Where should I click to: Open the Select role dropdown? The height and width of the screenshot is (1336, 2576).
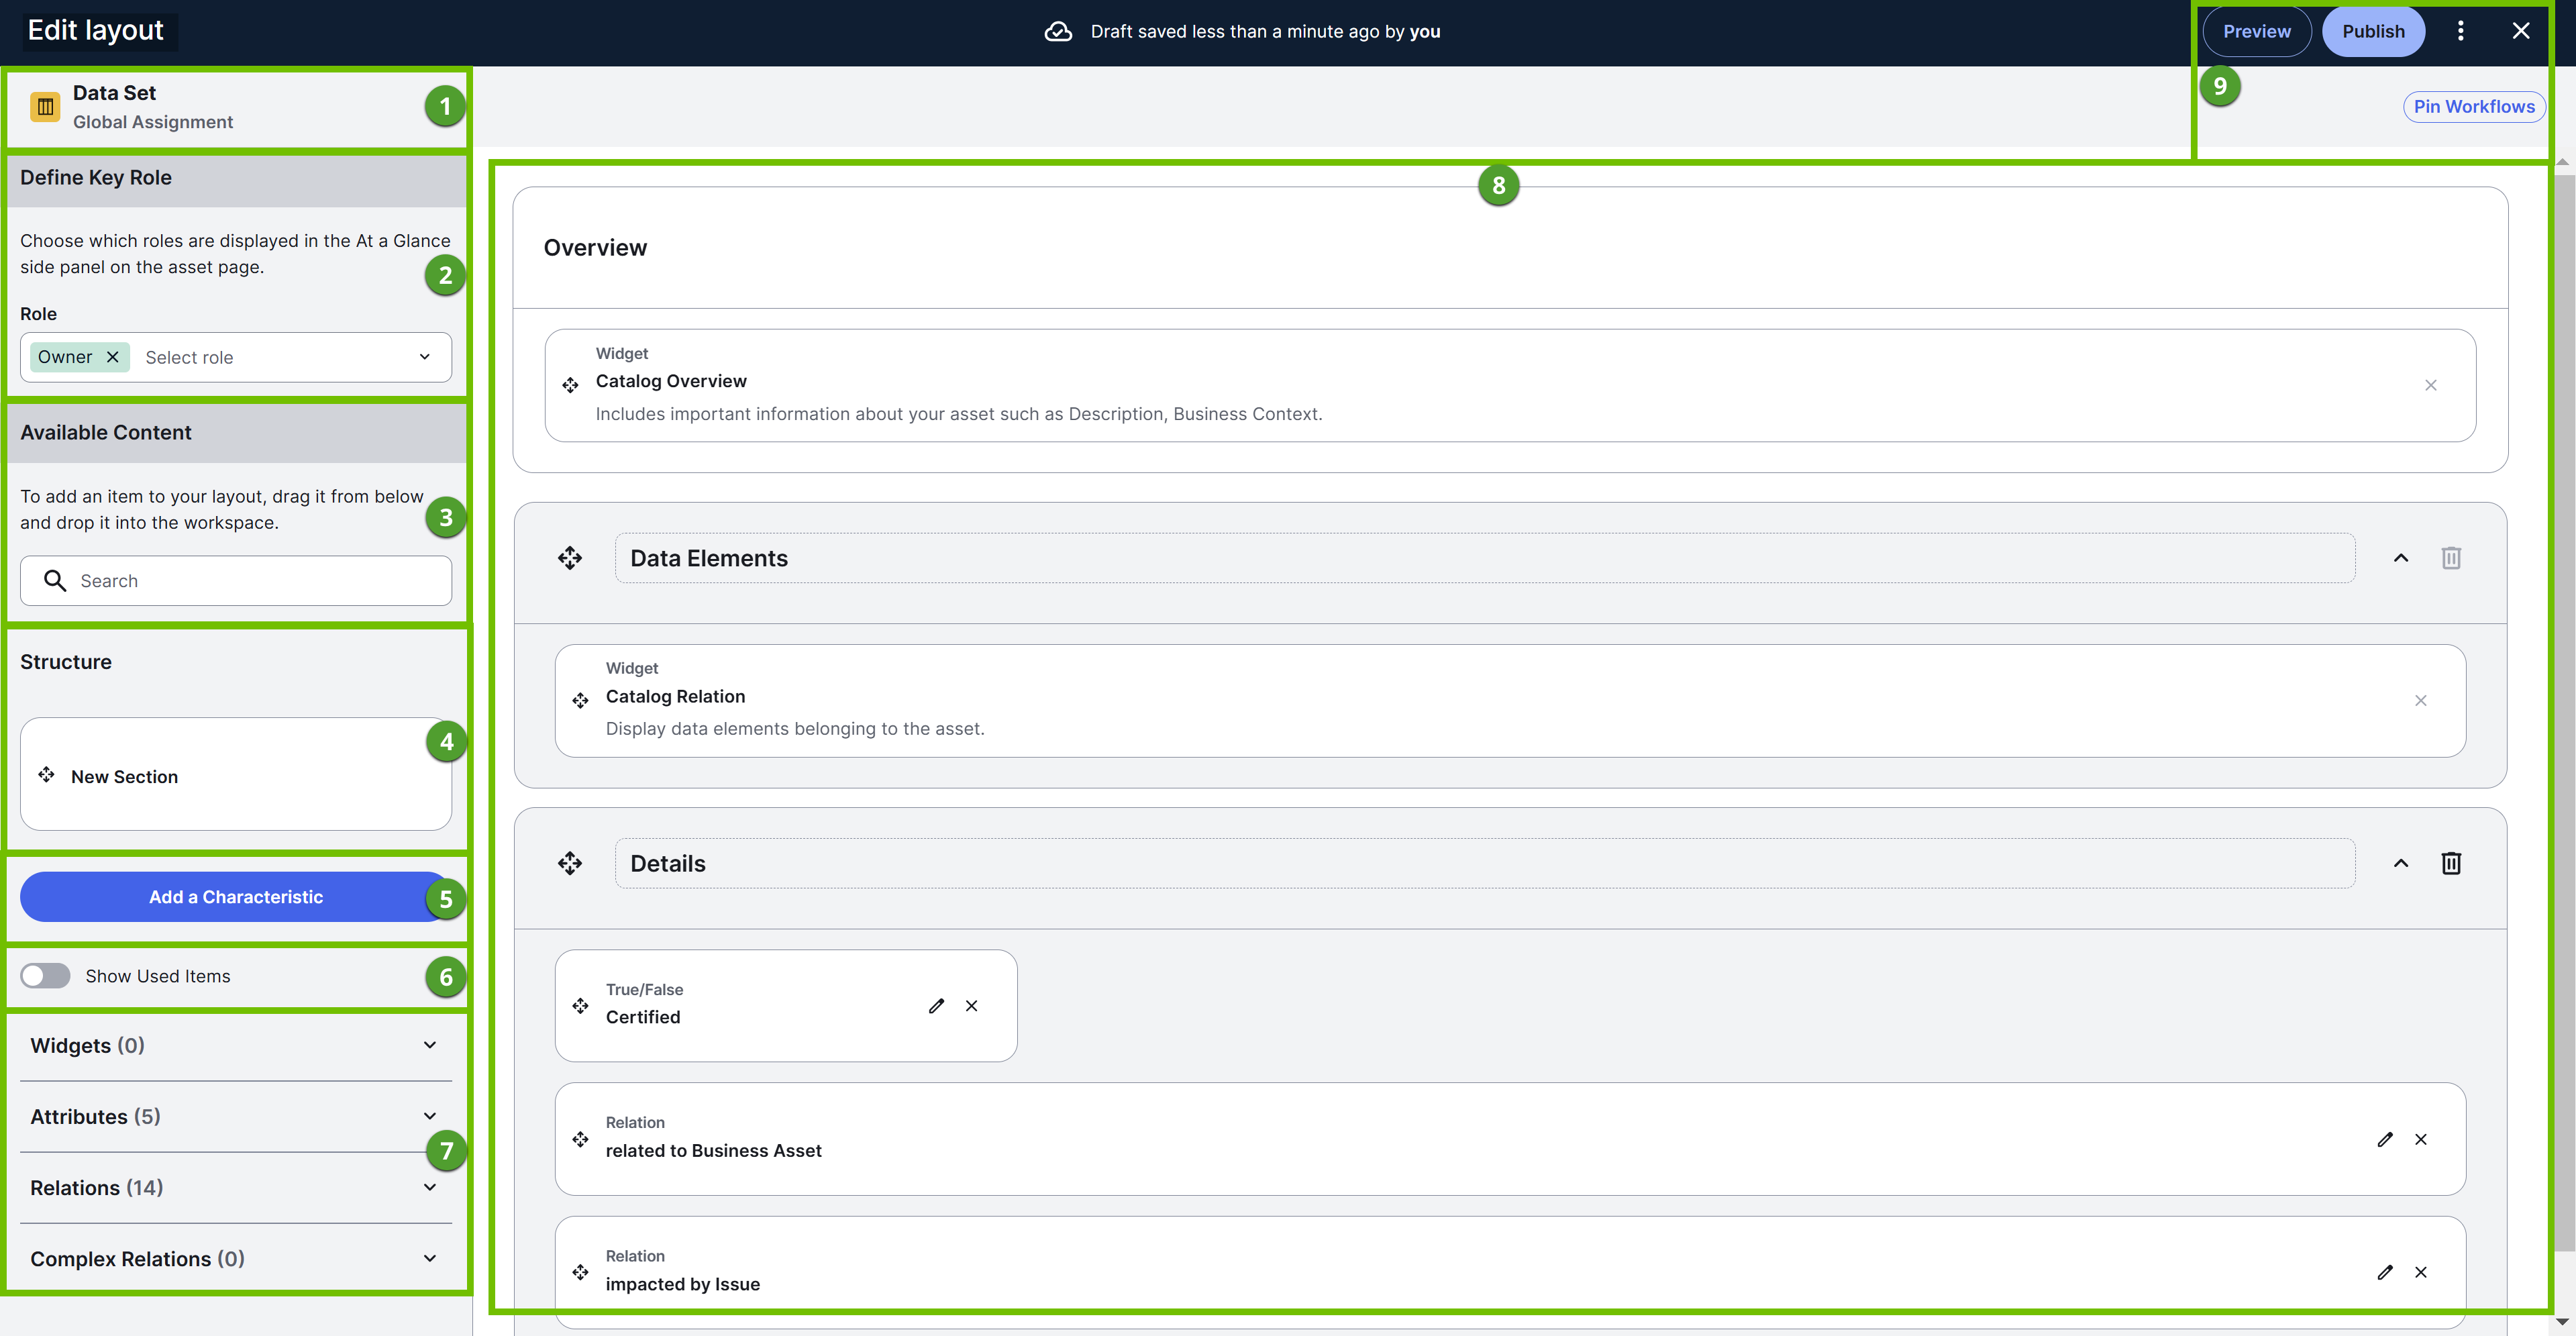424,356
